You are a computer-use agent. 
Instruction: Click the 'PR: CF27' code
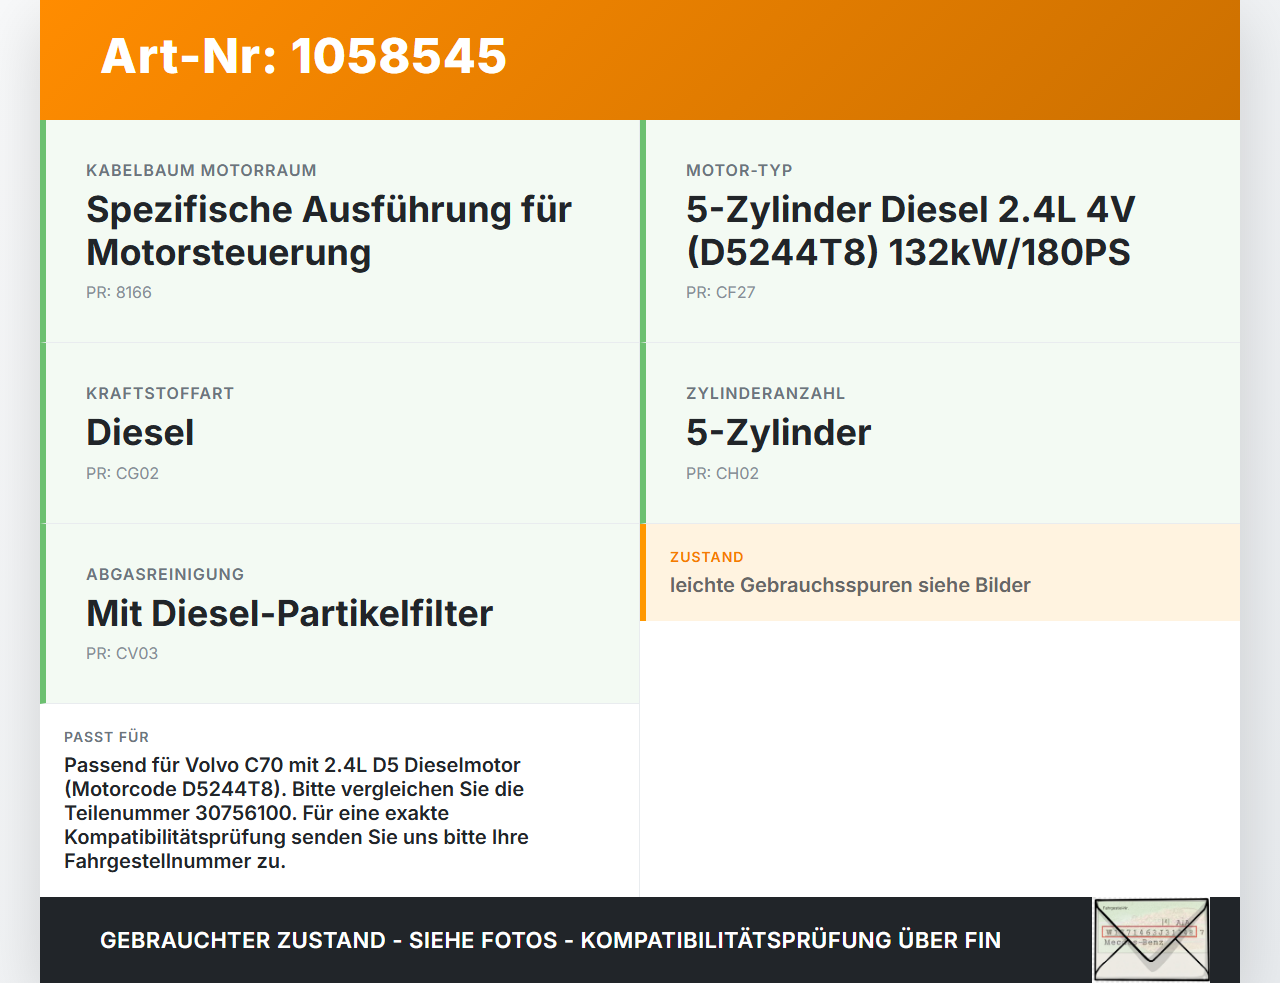pyautogui.click(x=720, y=292)
